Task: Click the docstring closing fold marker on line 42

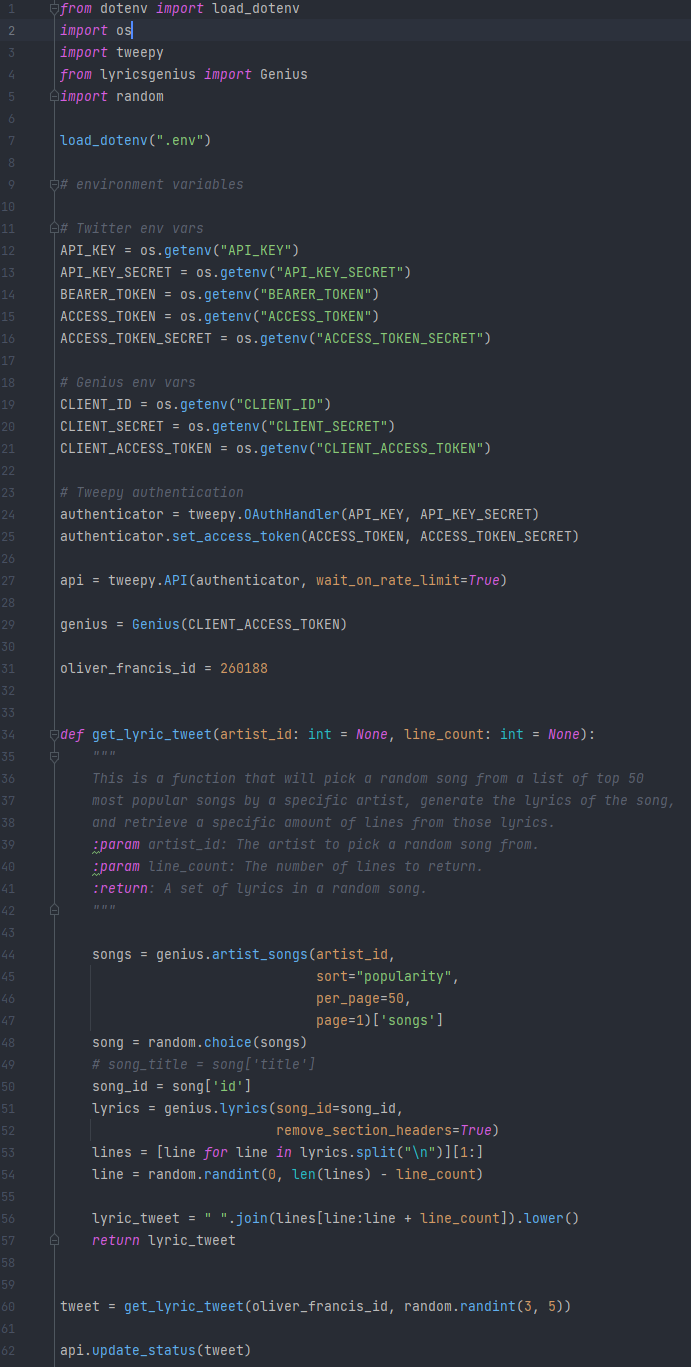Action: click(x=54, y=911)
